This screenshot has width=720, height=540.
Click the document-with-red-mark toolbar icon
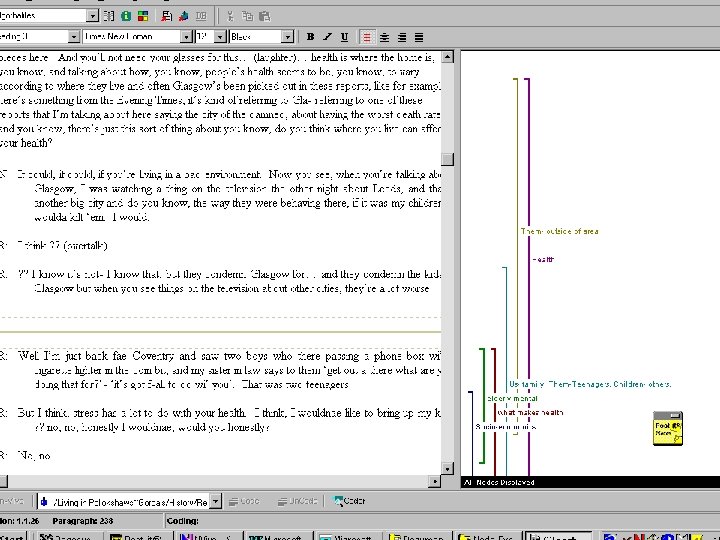pos(167,16)
